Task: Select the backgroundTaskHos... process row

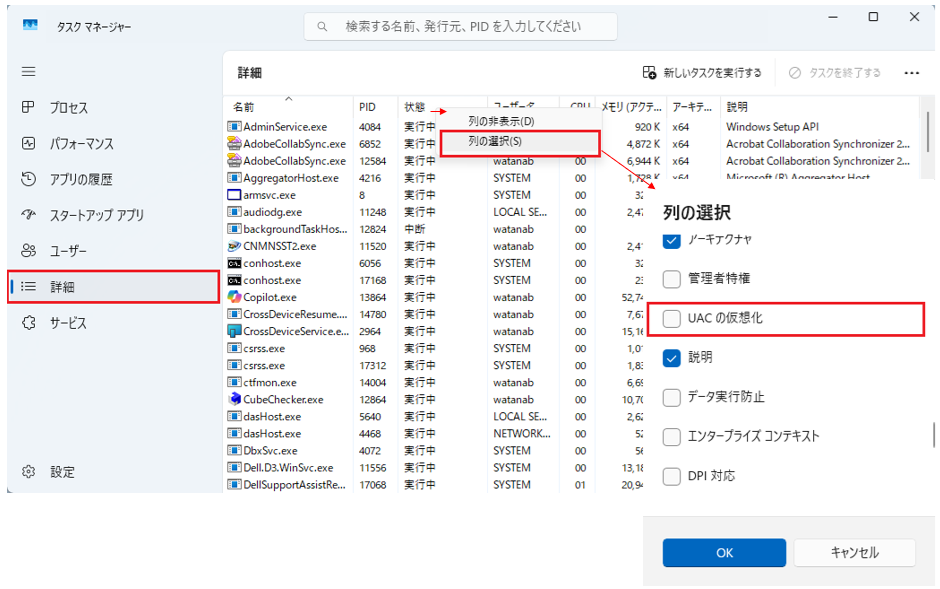Action: point(435,229)
